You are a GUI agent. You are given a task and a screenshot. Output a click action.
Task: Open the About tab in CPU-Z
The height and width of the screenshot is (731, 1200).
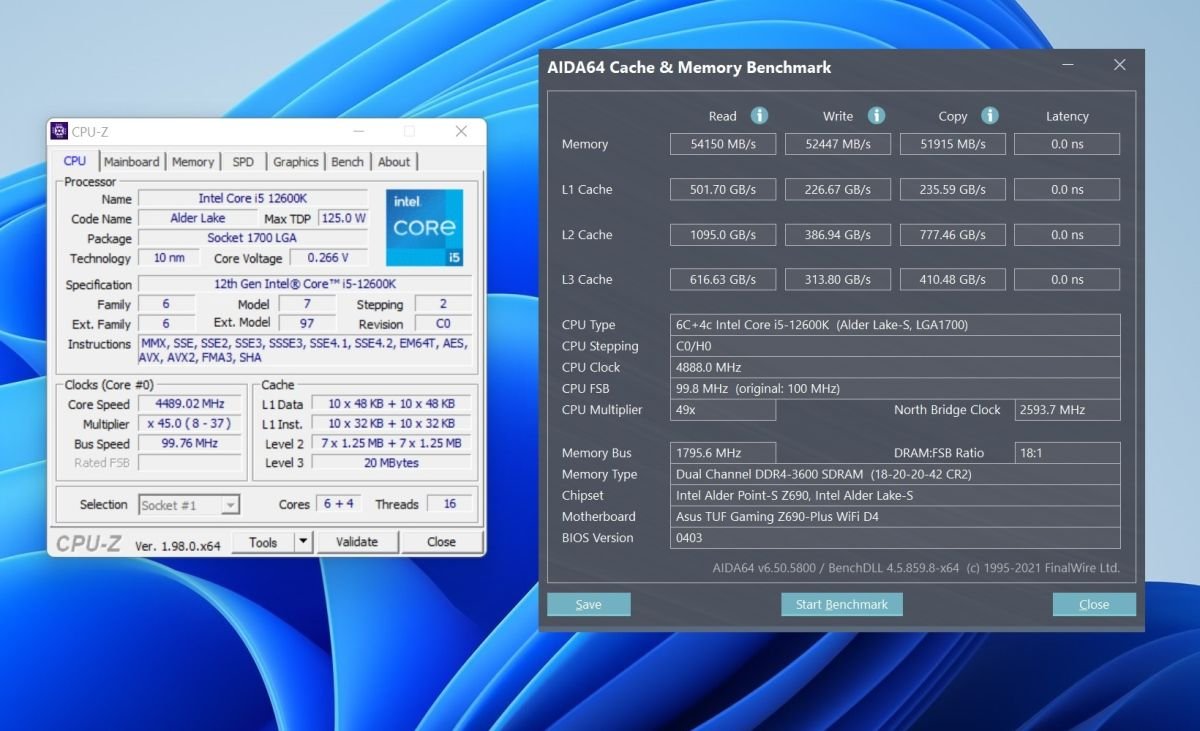(x=394, y=161)
